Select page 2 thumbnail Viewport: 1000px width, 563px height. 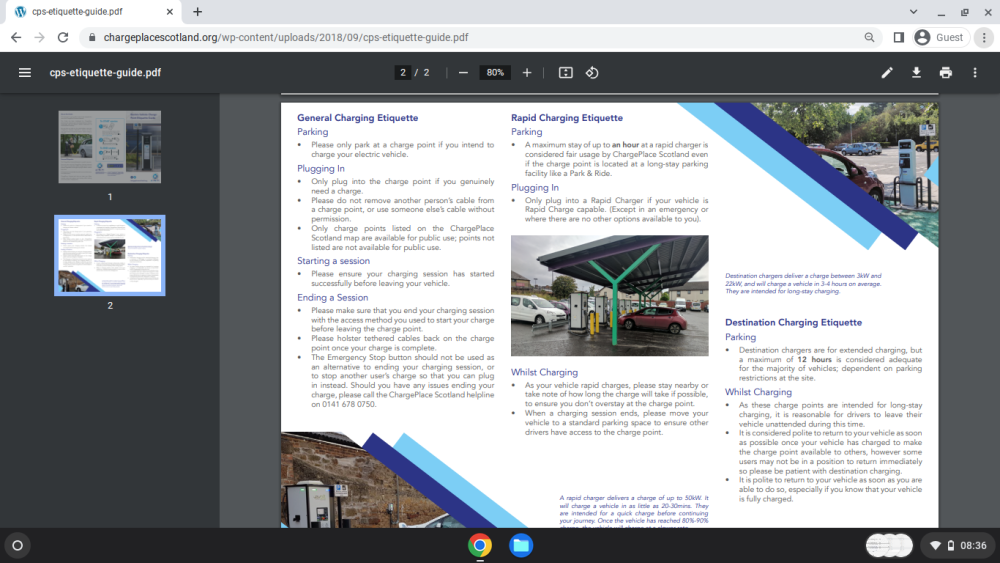pyautogui.click(x=110, y=256)
